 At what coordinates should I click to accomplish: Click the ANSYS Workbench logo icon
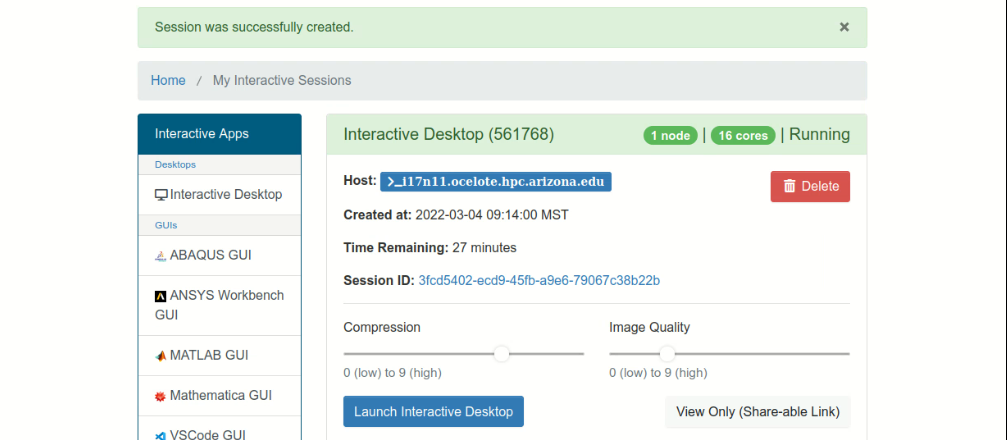(161, 296)
